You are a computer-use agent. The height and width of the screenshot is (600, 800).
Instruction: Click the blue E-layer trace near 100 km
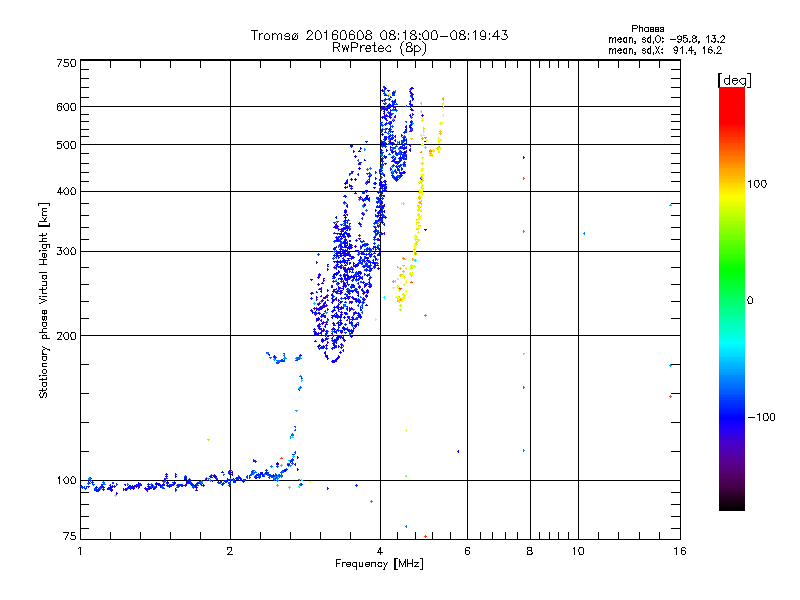click(189, 480)
